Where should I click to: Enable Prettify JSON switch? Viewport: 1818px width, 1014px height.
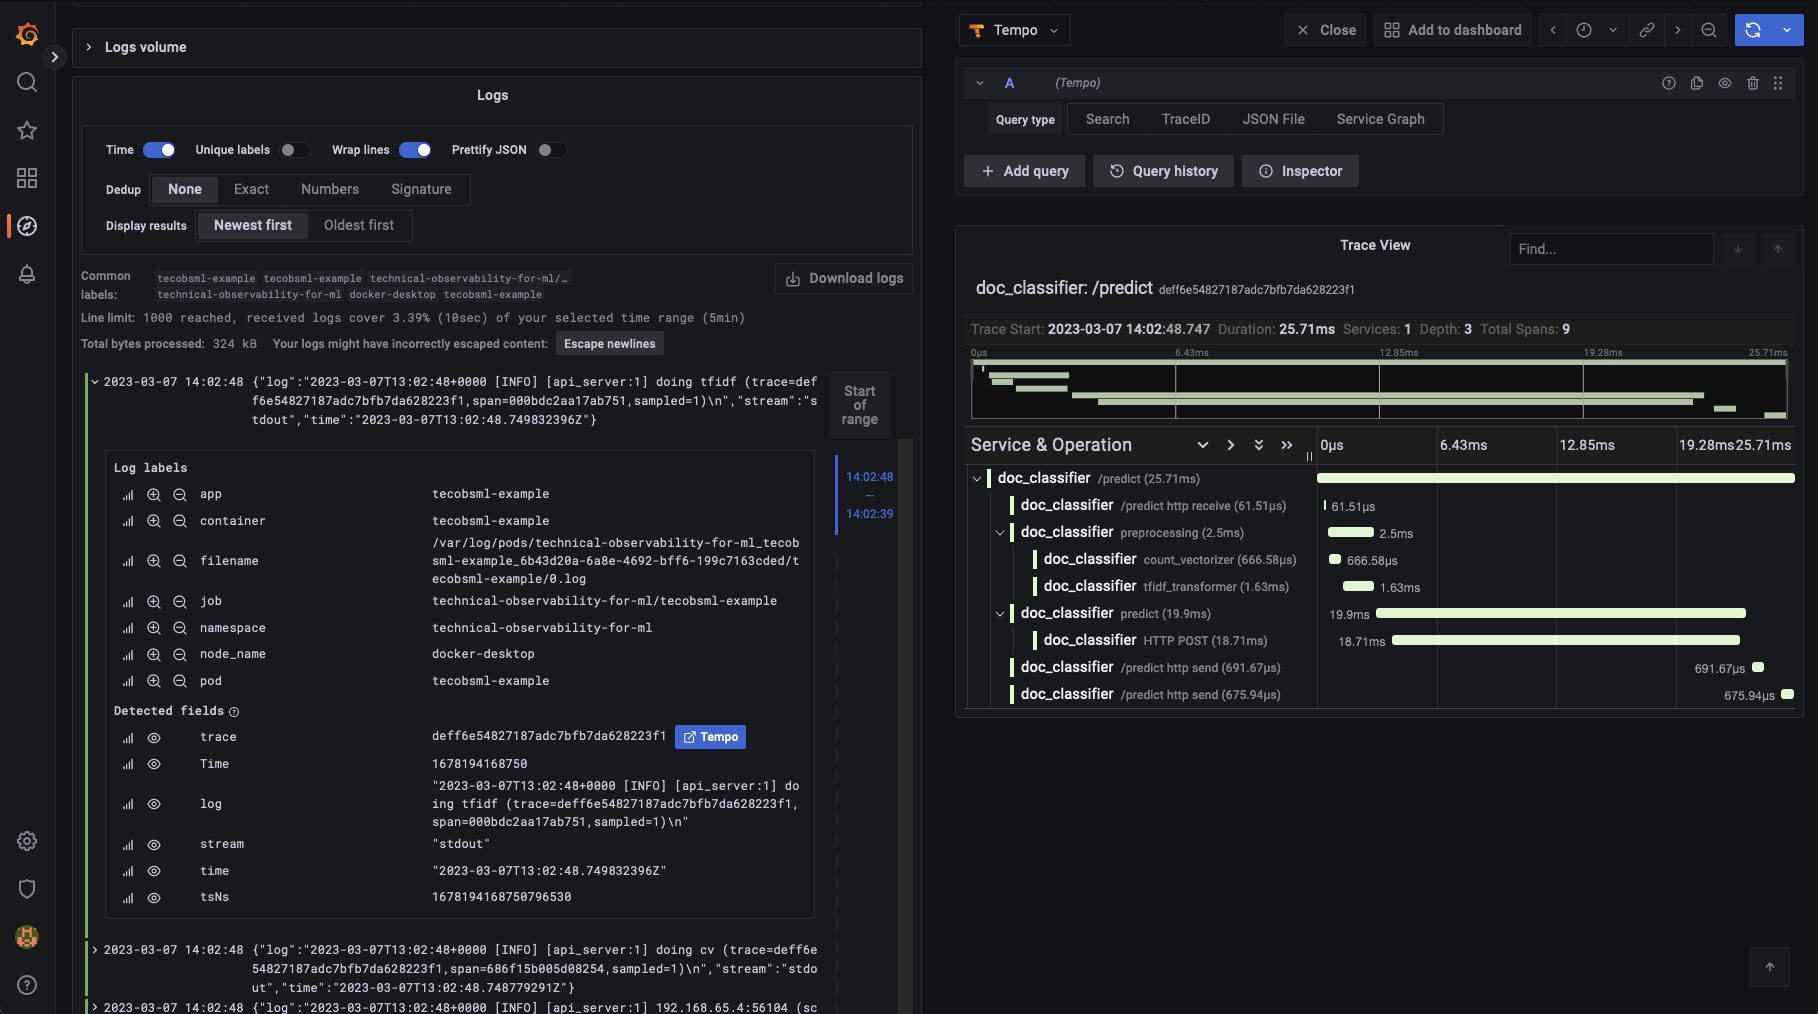[x=552, y=150]
